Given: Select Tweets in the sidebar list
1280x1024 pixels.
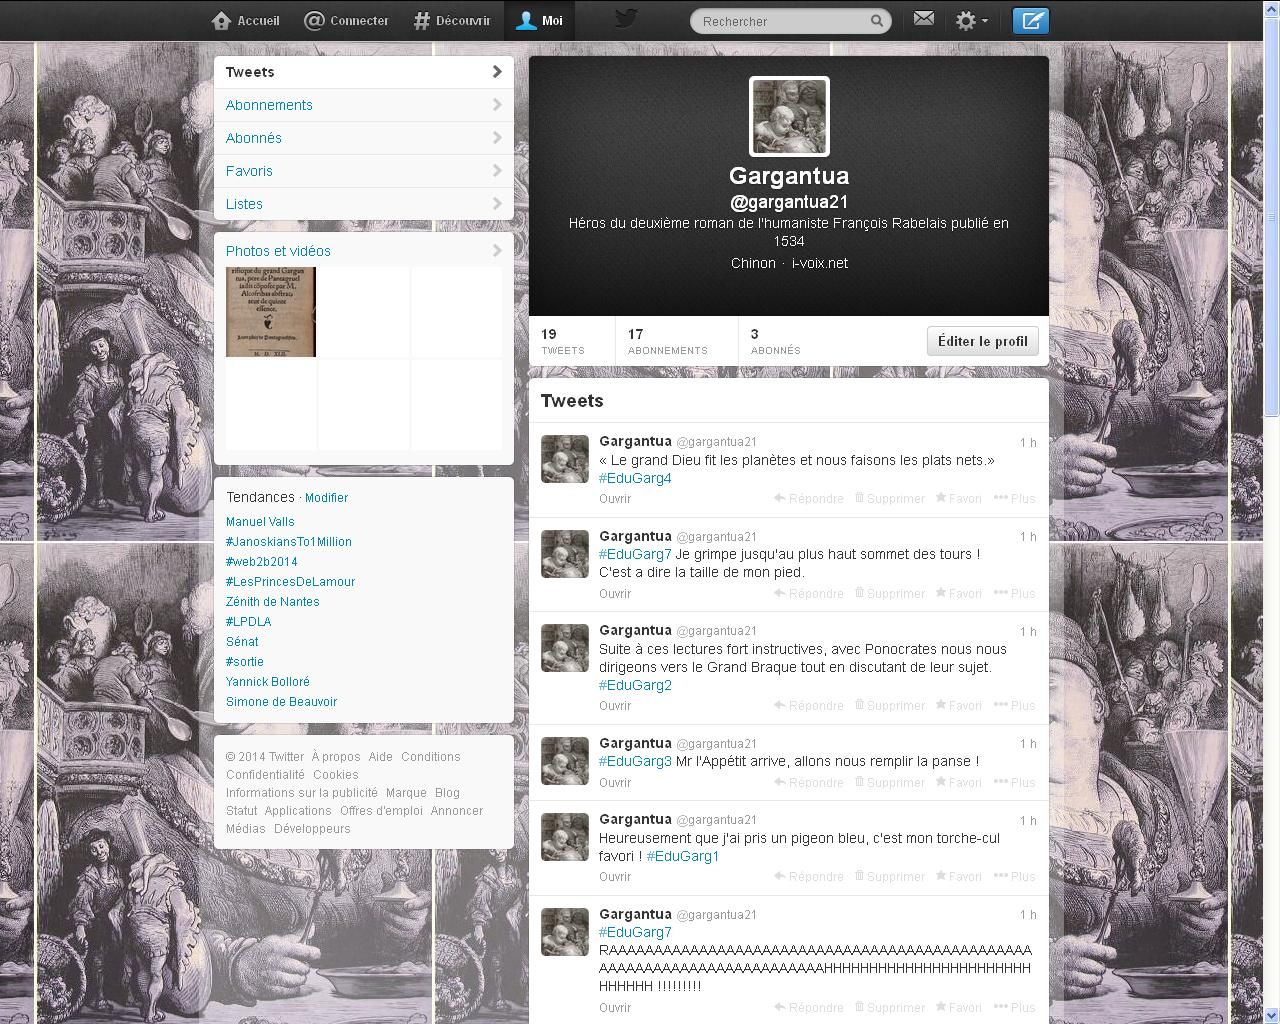Looking at the screenshot, I should (364, 72).
